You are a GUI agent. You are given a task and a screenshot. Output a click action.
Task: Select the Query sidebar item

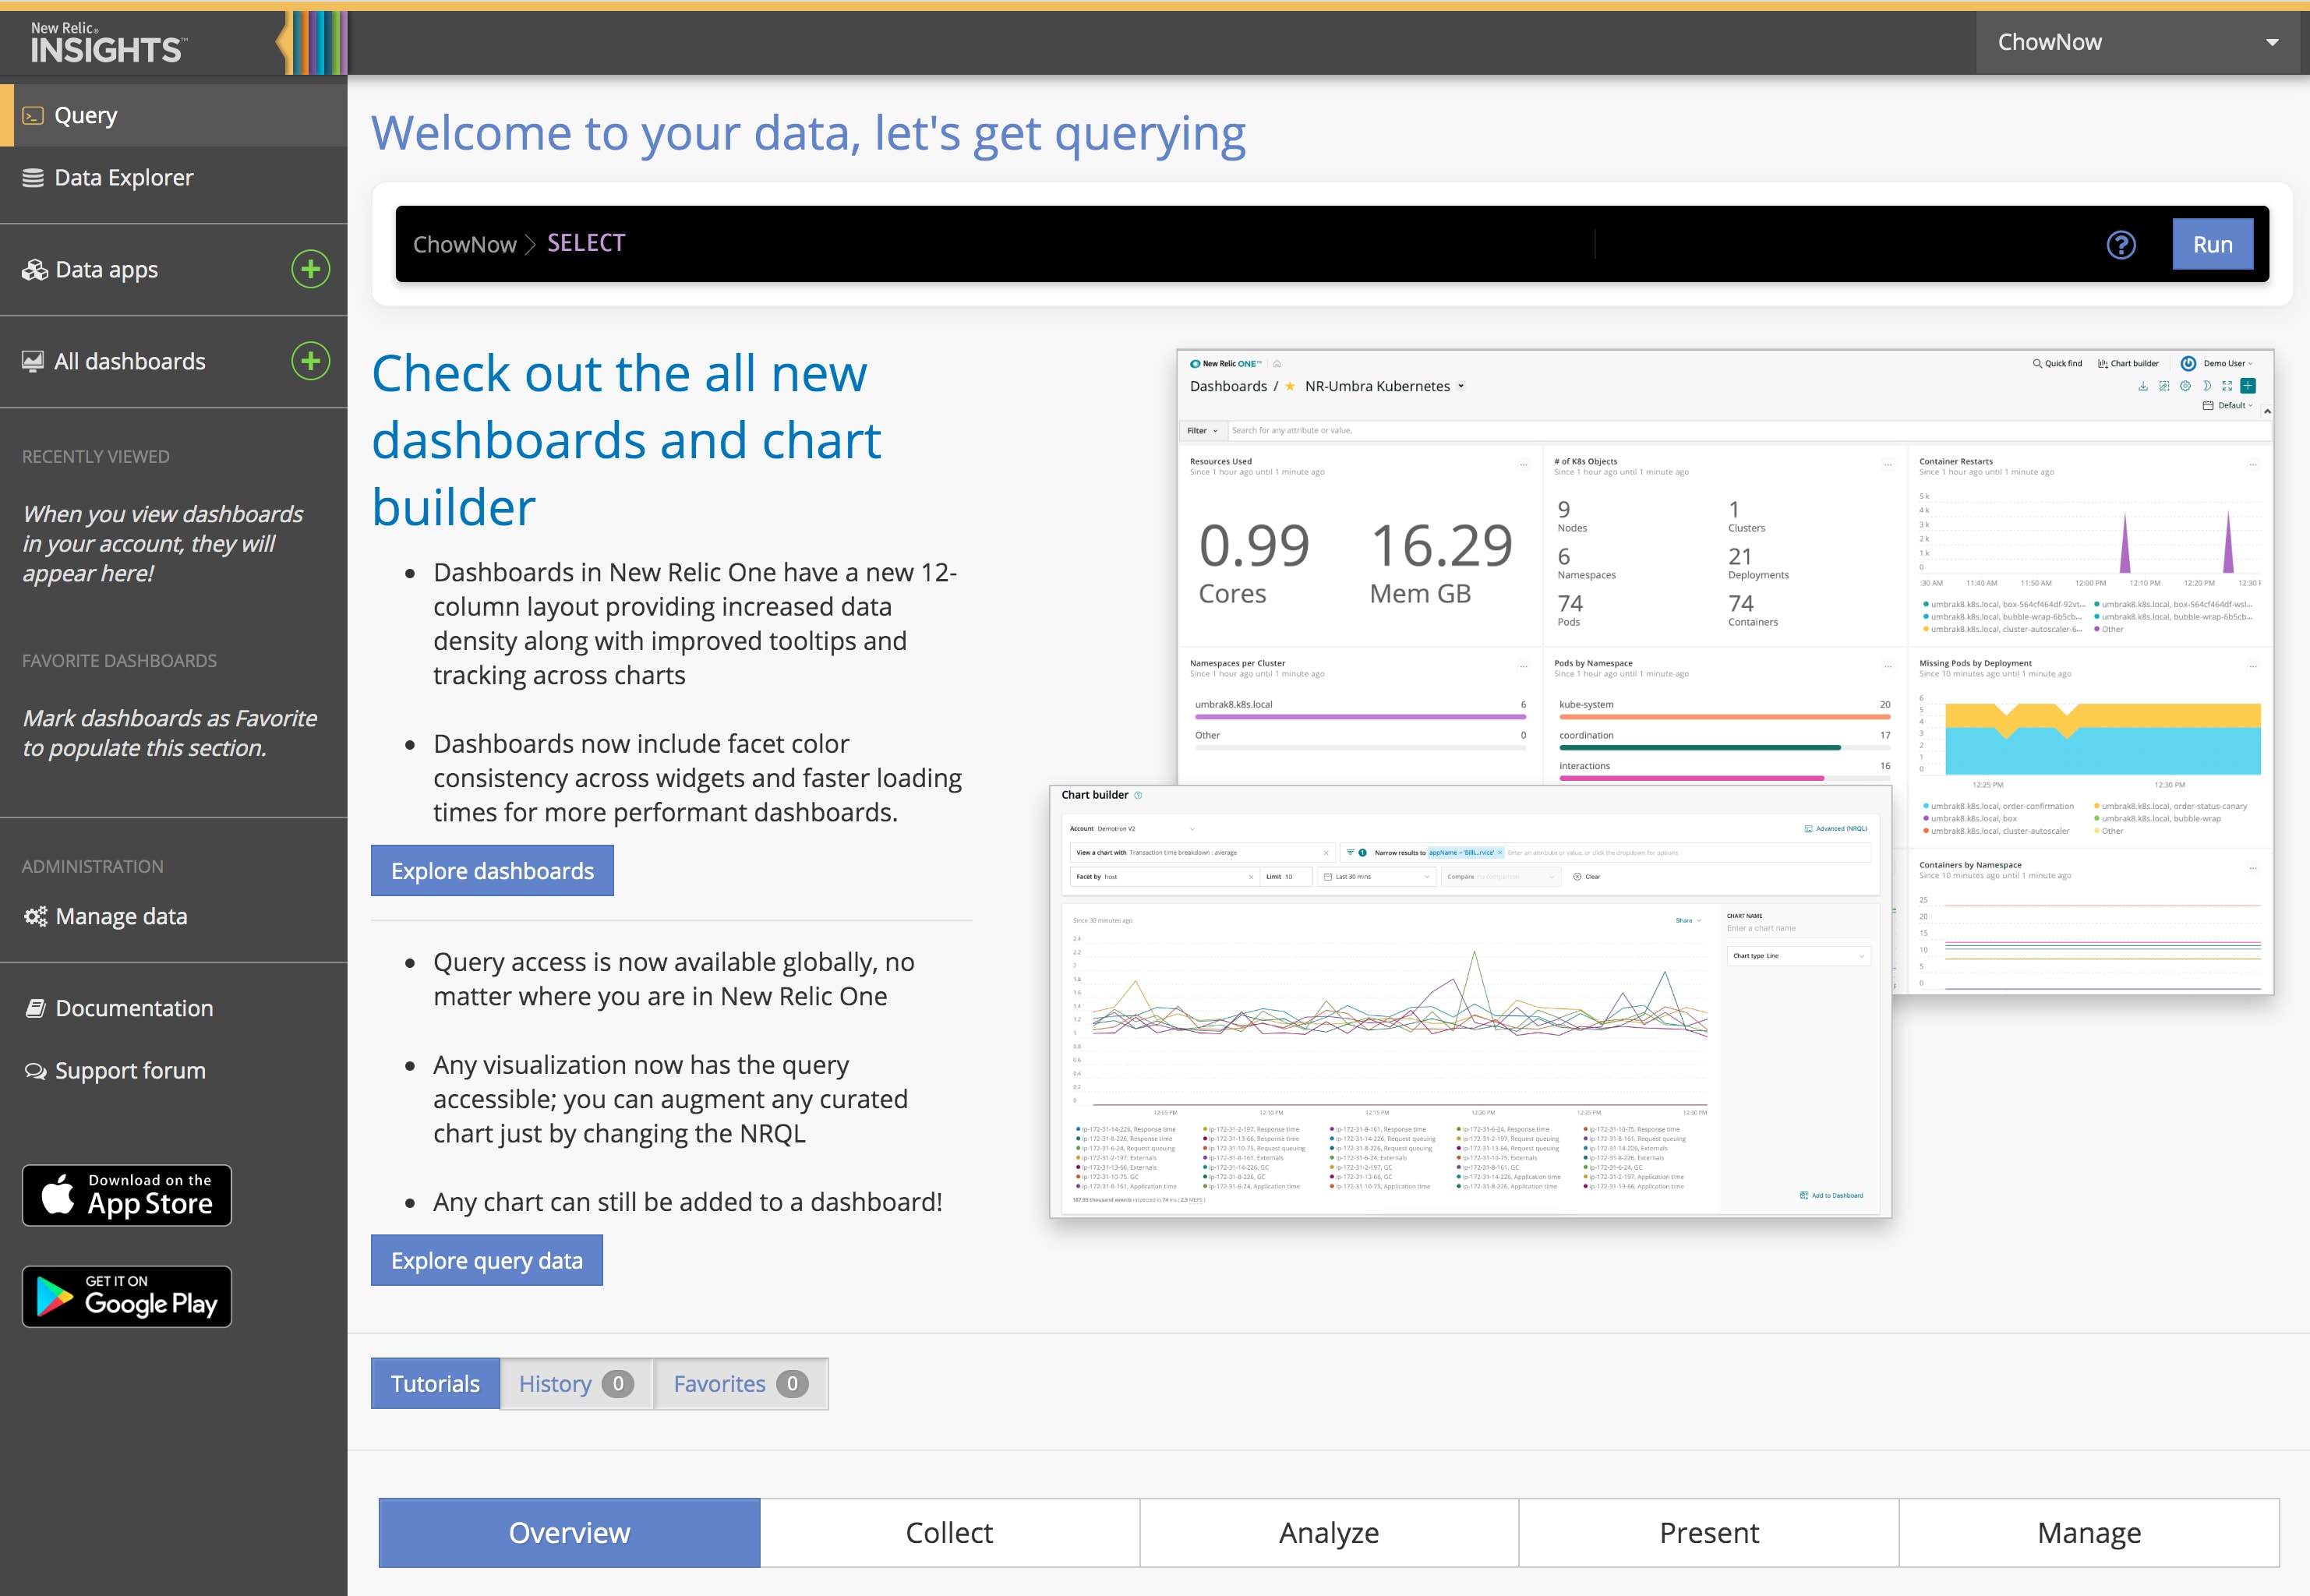[x=86, y=116]
